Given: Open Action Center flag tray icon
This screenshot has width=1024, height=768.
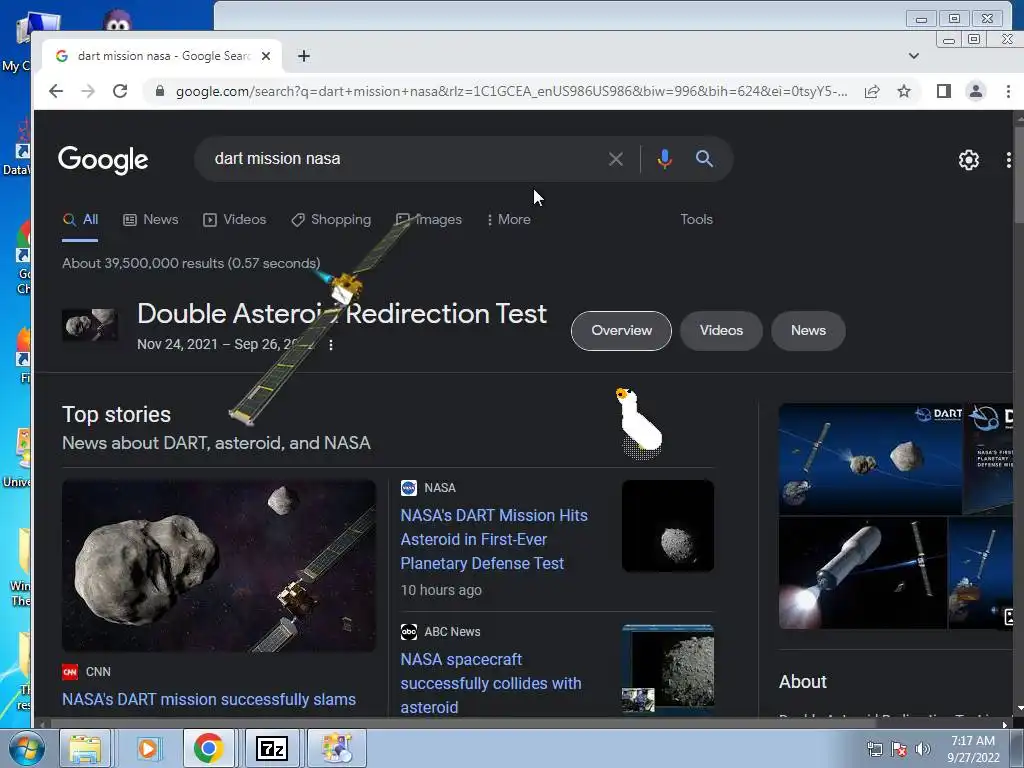Looking at the screenshot, I should tap(899, 749).
